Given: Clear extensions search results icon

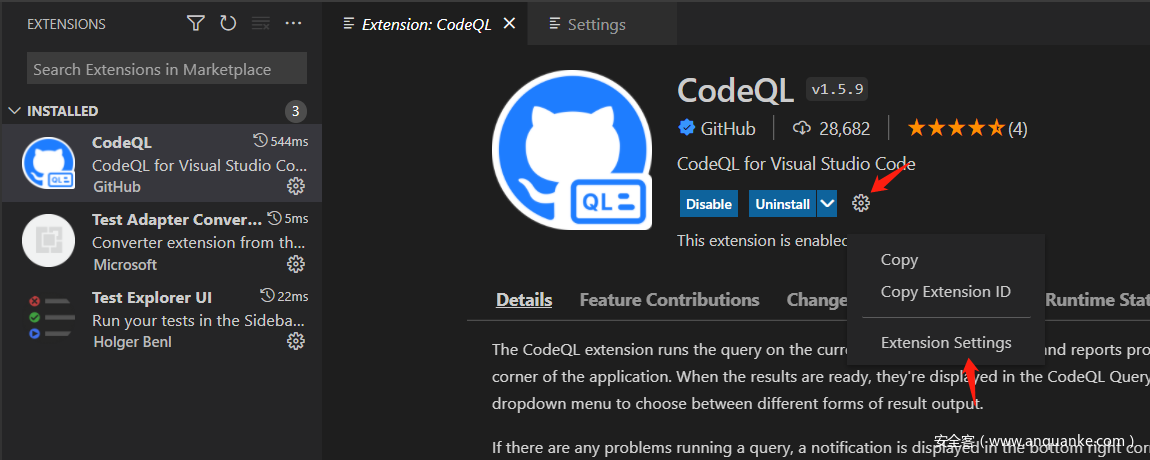Looking at the screenshot, I should point(260,23).
